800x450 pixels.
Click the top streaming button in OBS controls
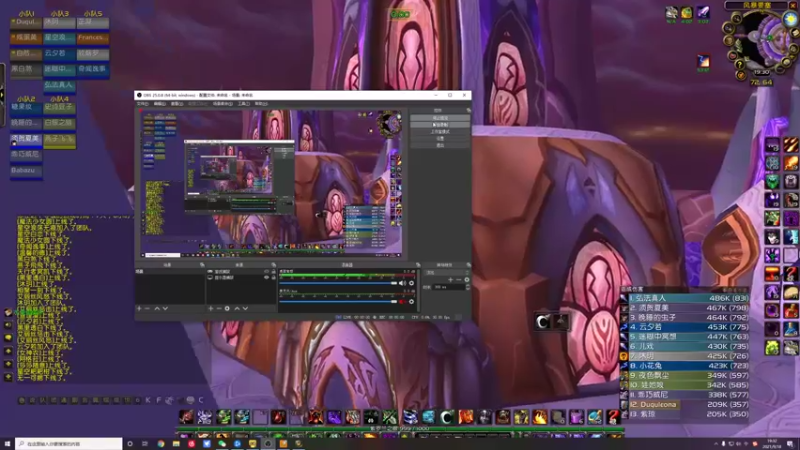pos(440,118)
